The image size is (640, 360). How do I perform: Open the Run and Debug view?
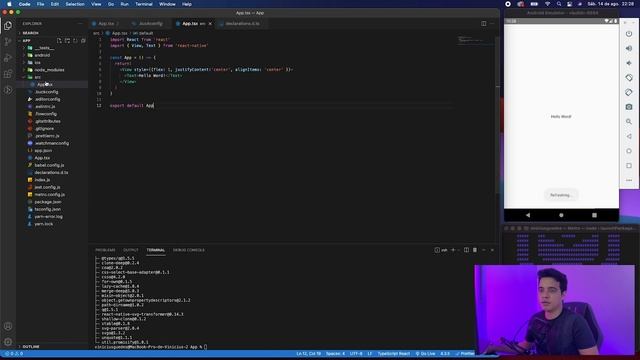tap(8, 58)
